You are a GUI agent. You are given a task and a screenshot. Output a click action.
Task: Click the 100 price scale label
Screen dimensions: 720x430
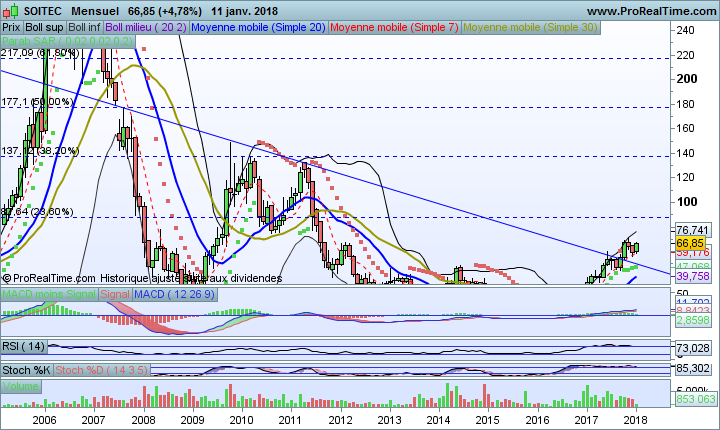686,202
